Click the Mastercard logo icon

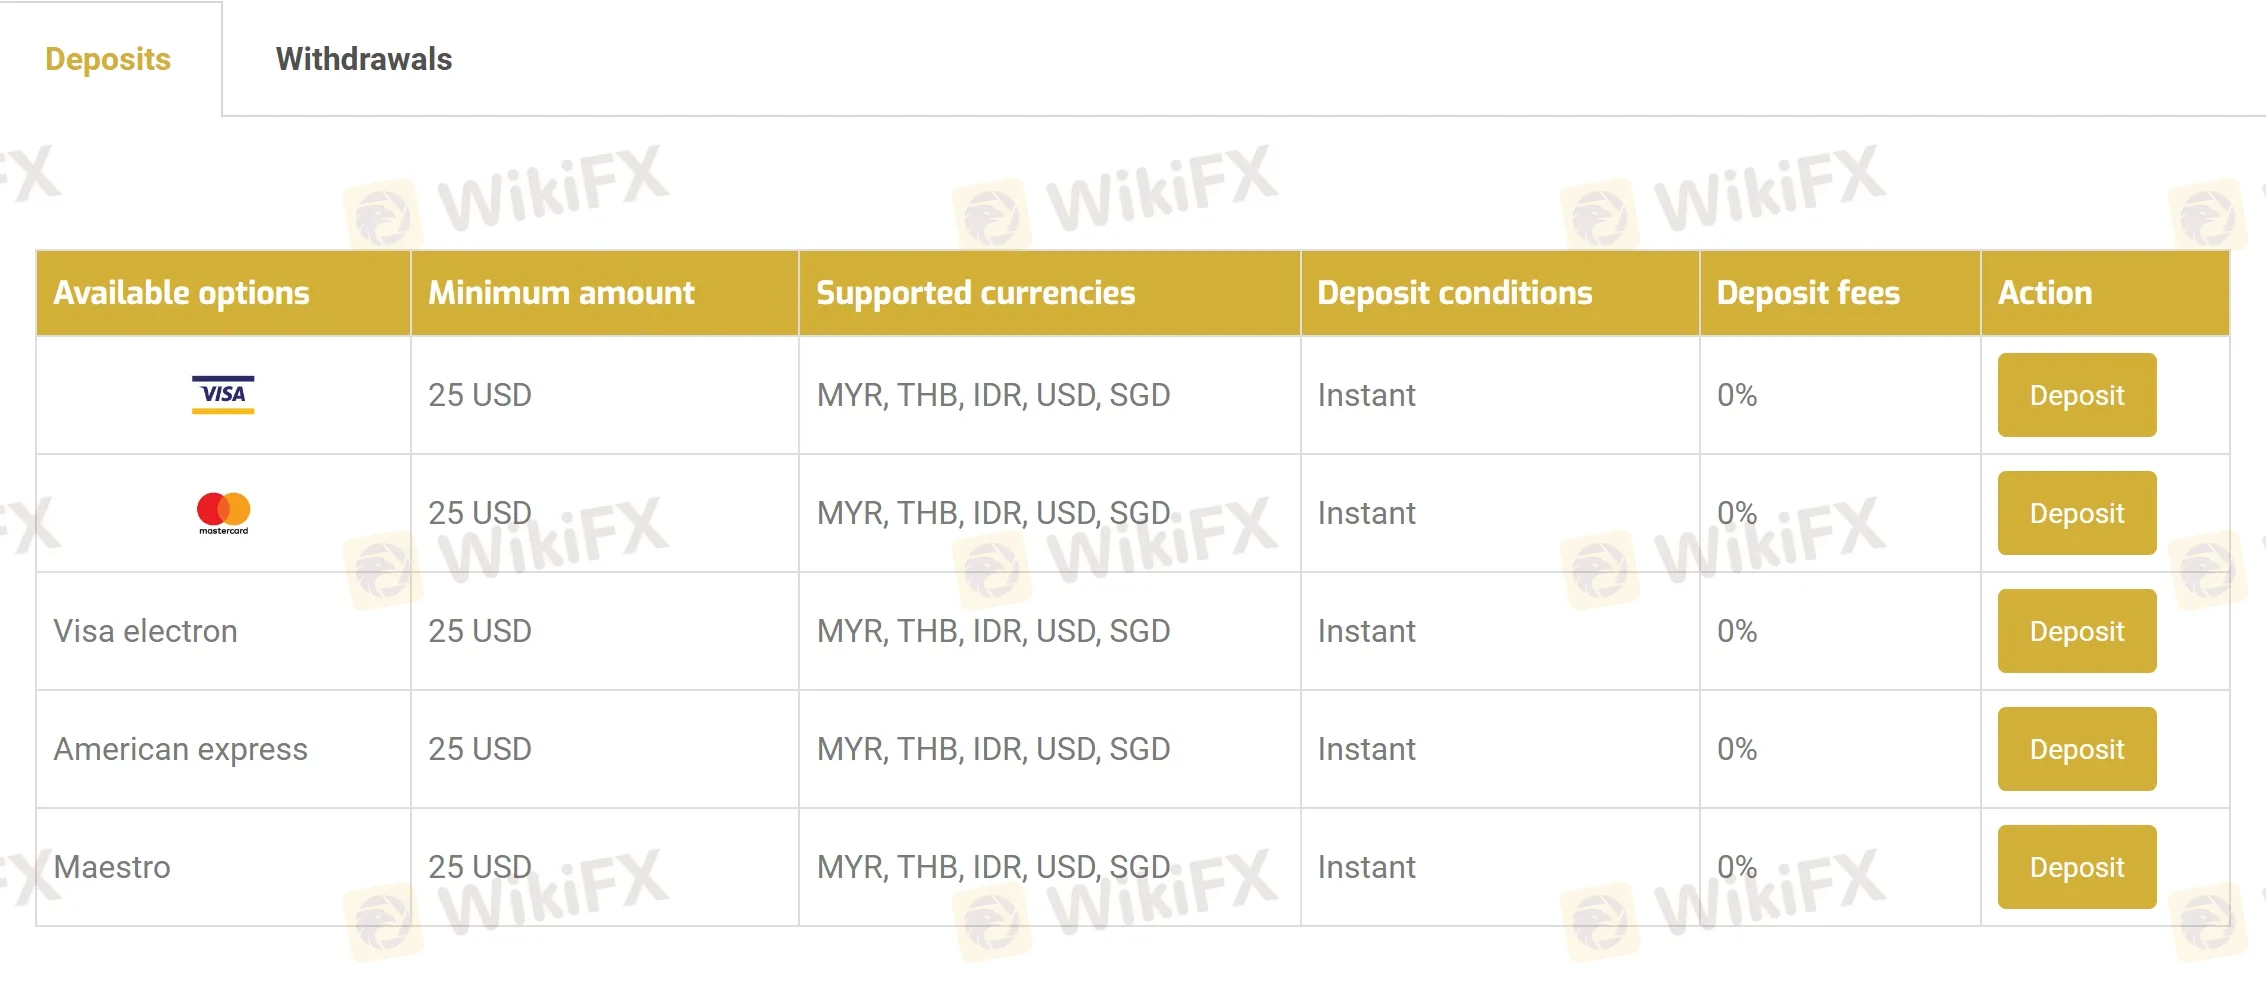click(223, 513)
